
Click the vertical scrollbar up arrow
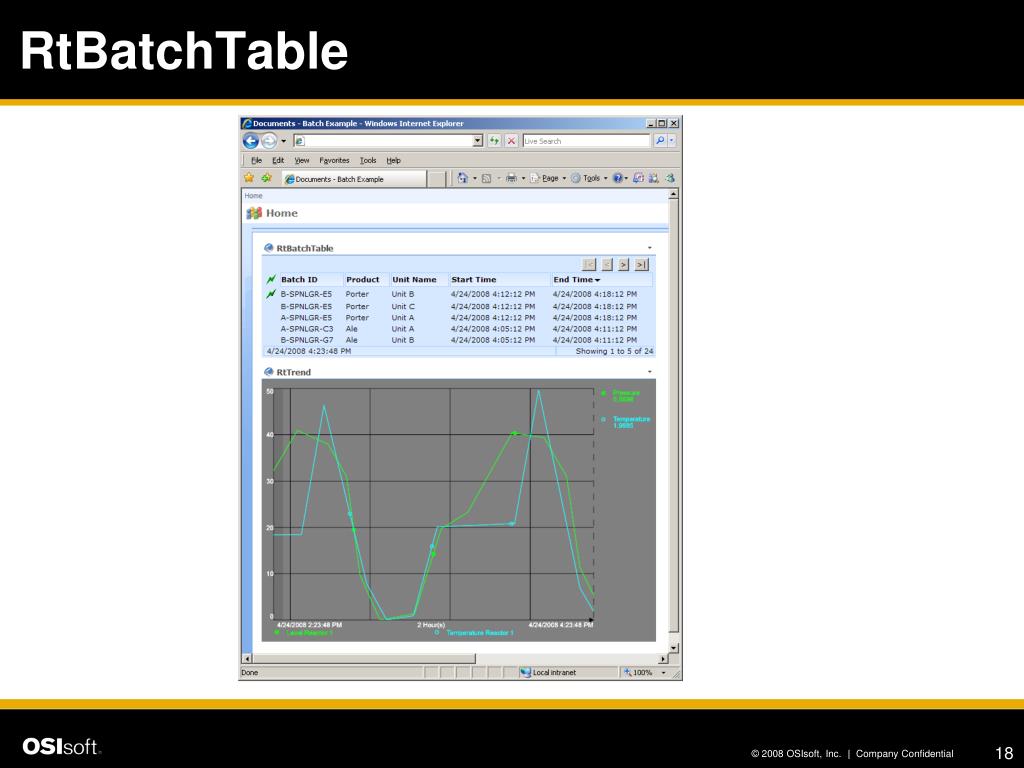(x=673, y=194)
